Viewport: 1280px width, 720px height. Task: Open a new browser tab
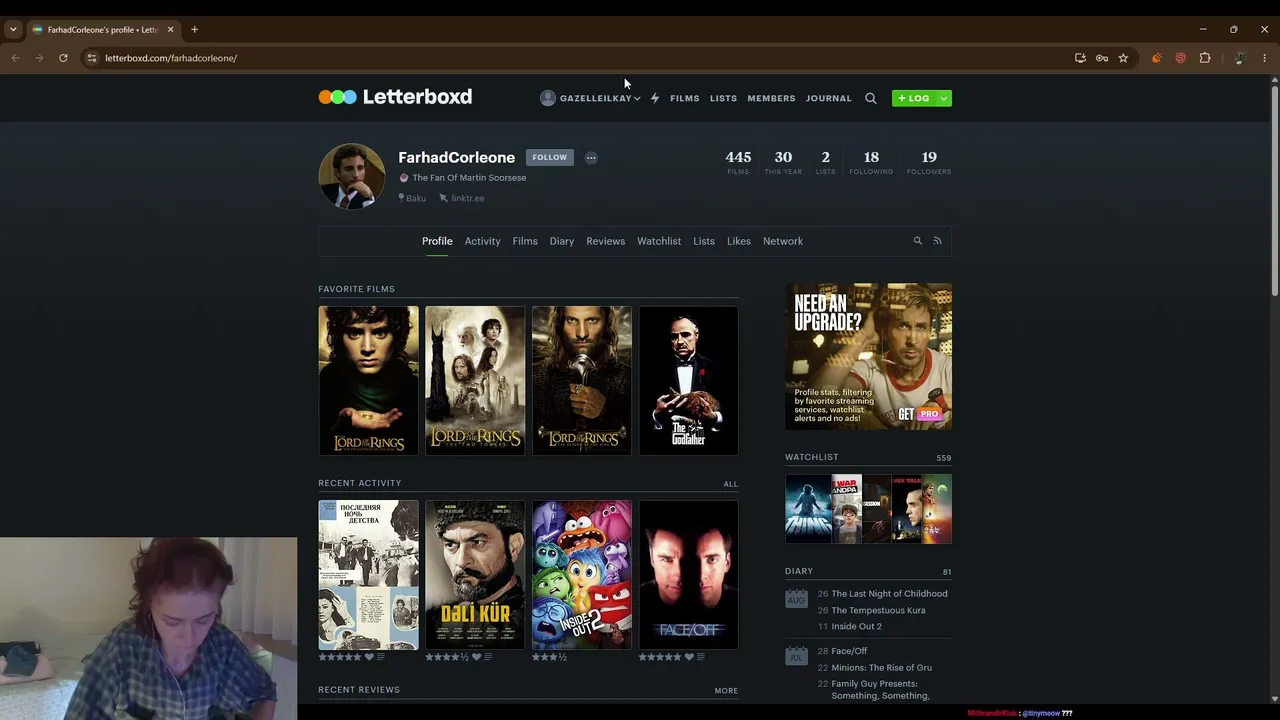[194, 30]
